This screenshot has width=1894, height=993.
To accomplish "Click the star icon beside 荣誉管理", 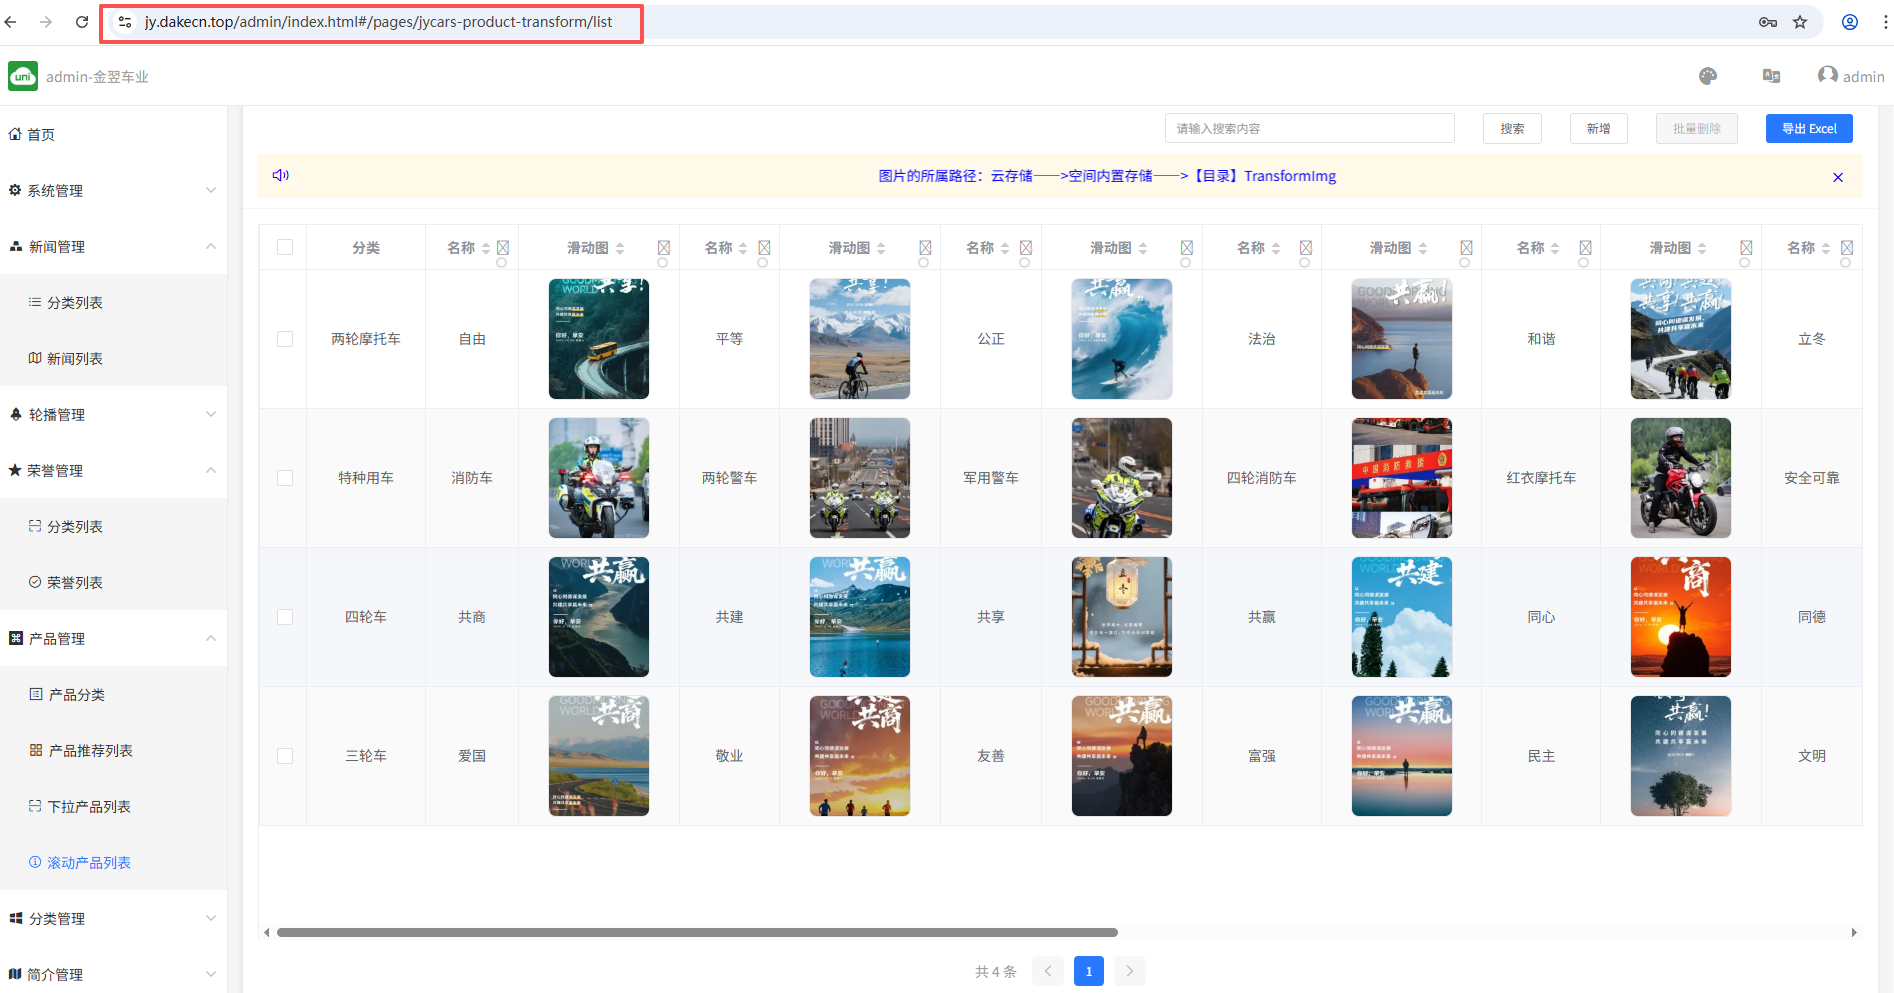I will (x=14, y=470).
